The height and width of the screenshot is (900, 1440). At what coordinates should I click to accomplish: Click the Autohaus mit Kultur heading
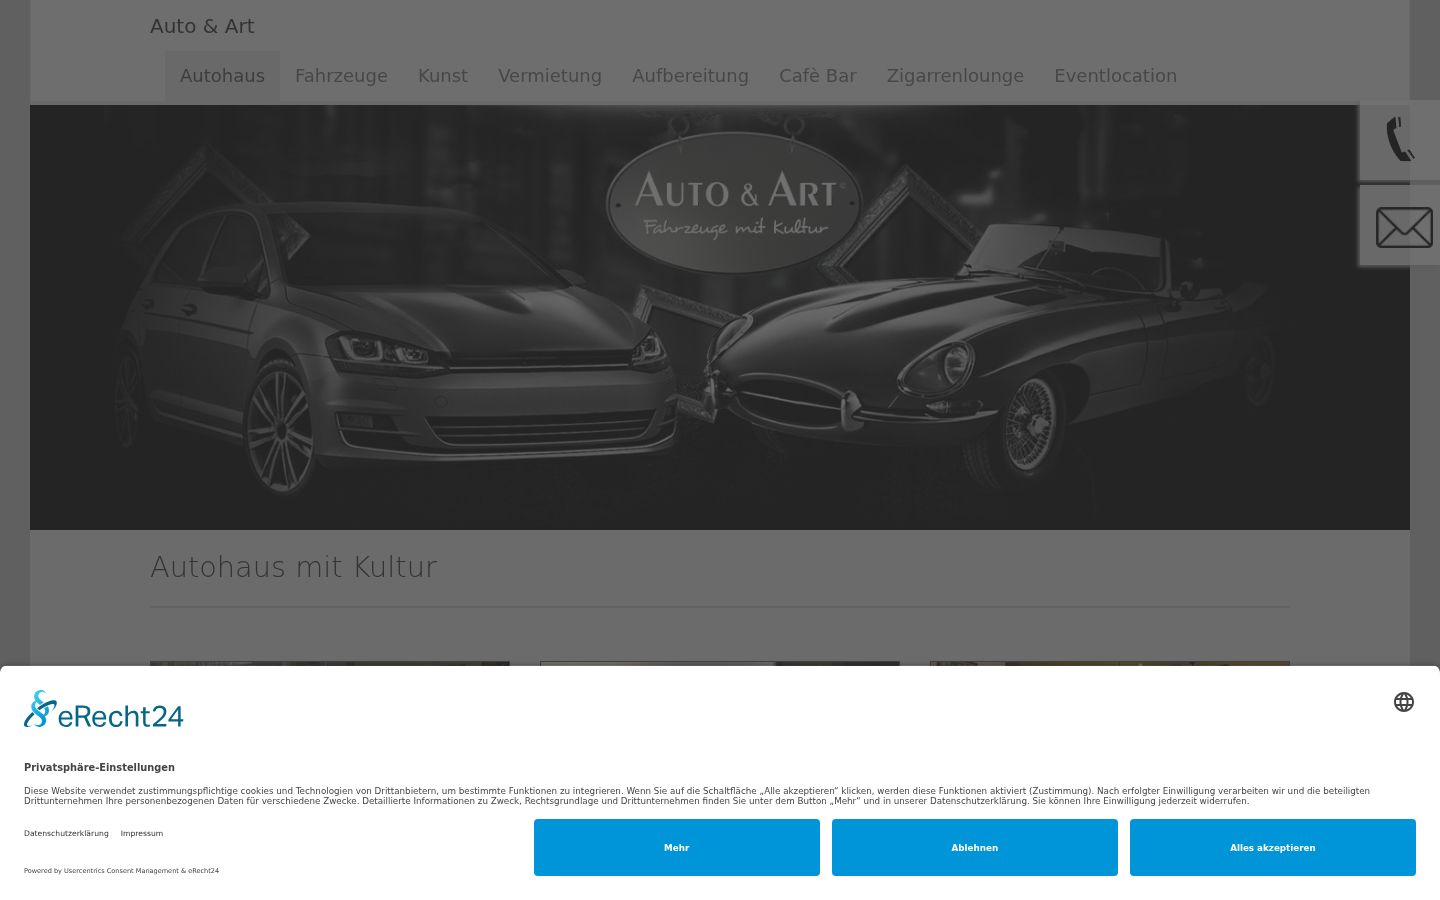tap(294, 567)
